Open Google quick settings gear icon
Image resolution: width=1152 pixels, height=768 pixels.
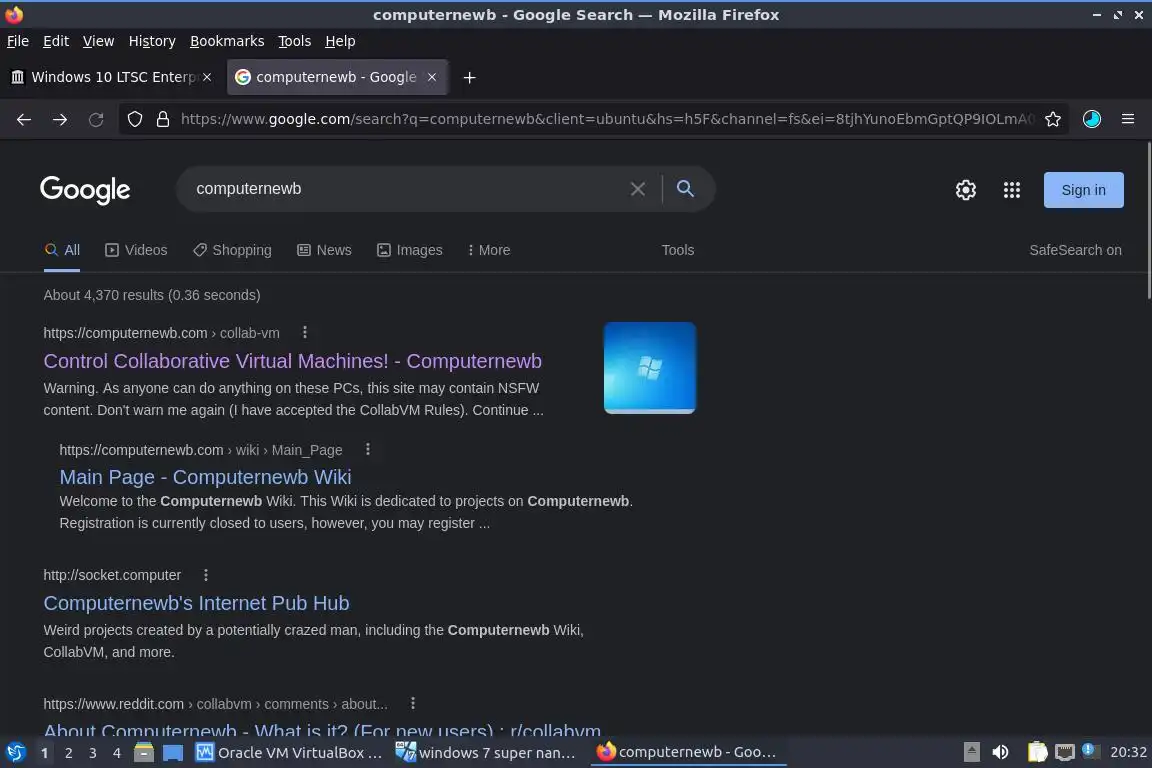[965, 190]
